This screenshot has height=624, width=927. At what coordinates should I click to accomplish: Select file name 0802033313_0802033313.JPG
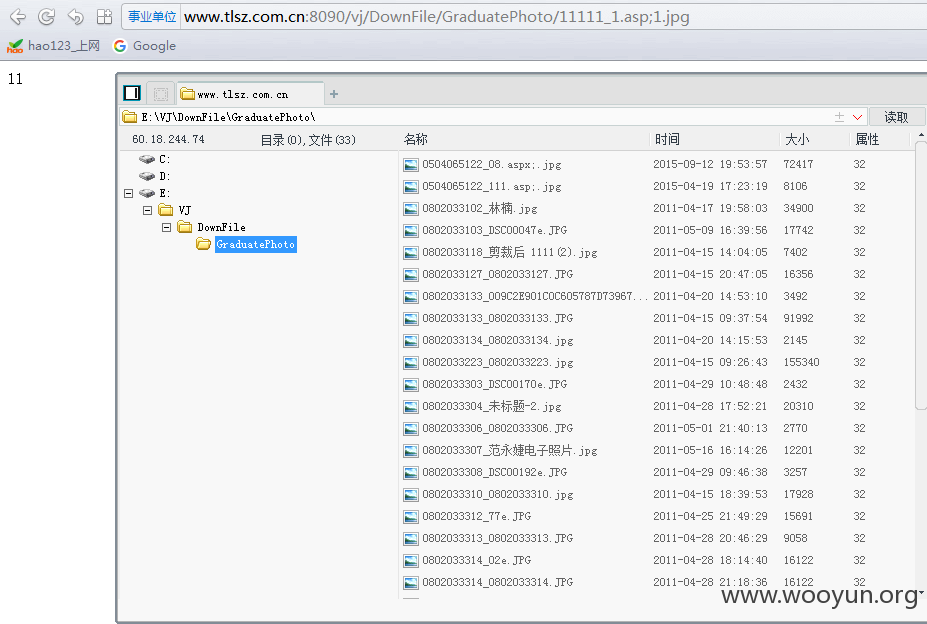coord(497,538)
